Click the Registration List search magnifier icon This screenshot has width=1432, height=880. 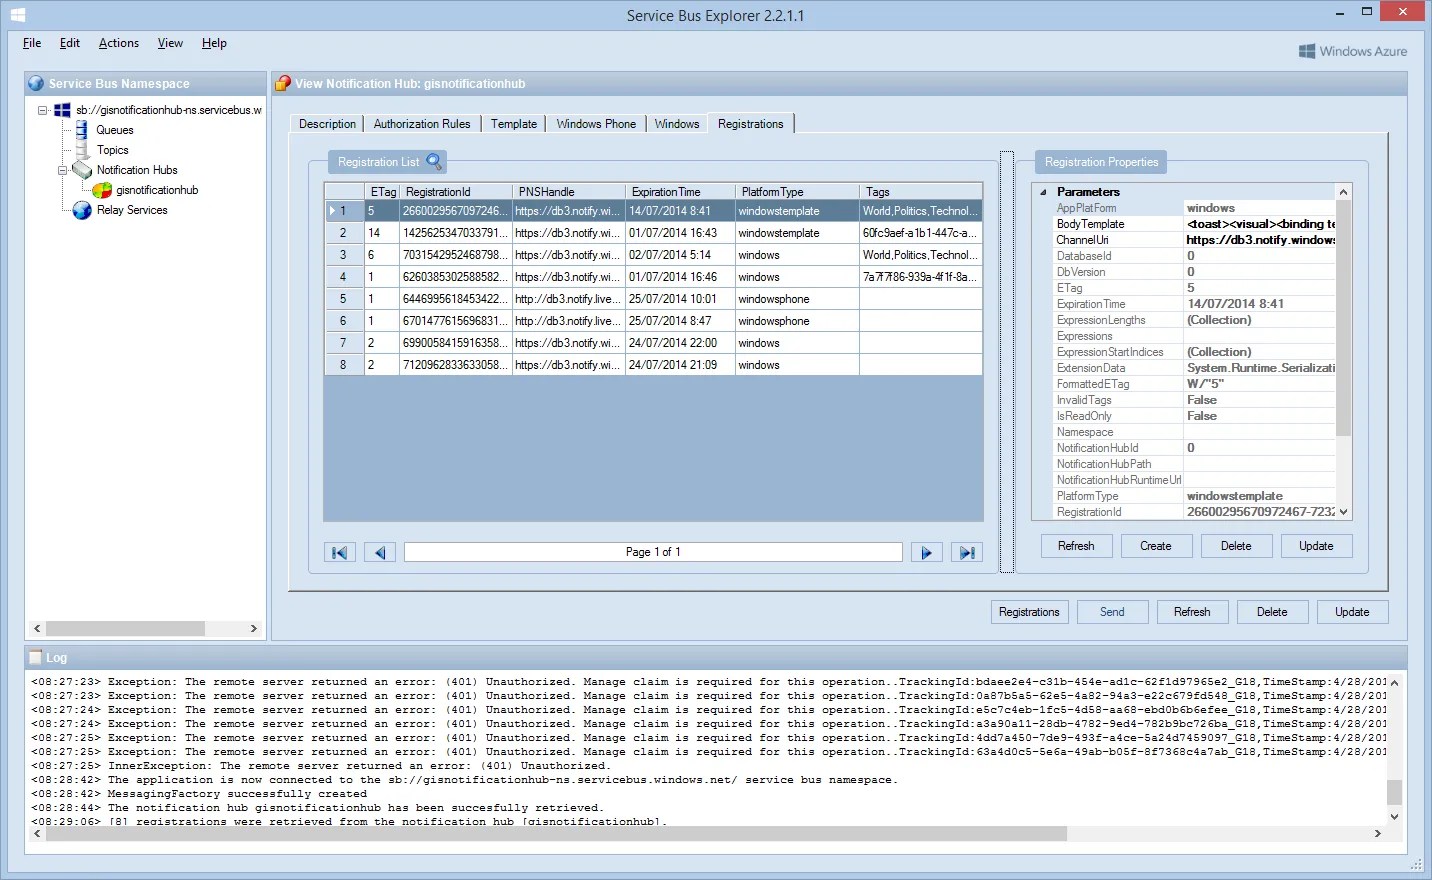[434, 161]
